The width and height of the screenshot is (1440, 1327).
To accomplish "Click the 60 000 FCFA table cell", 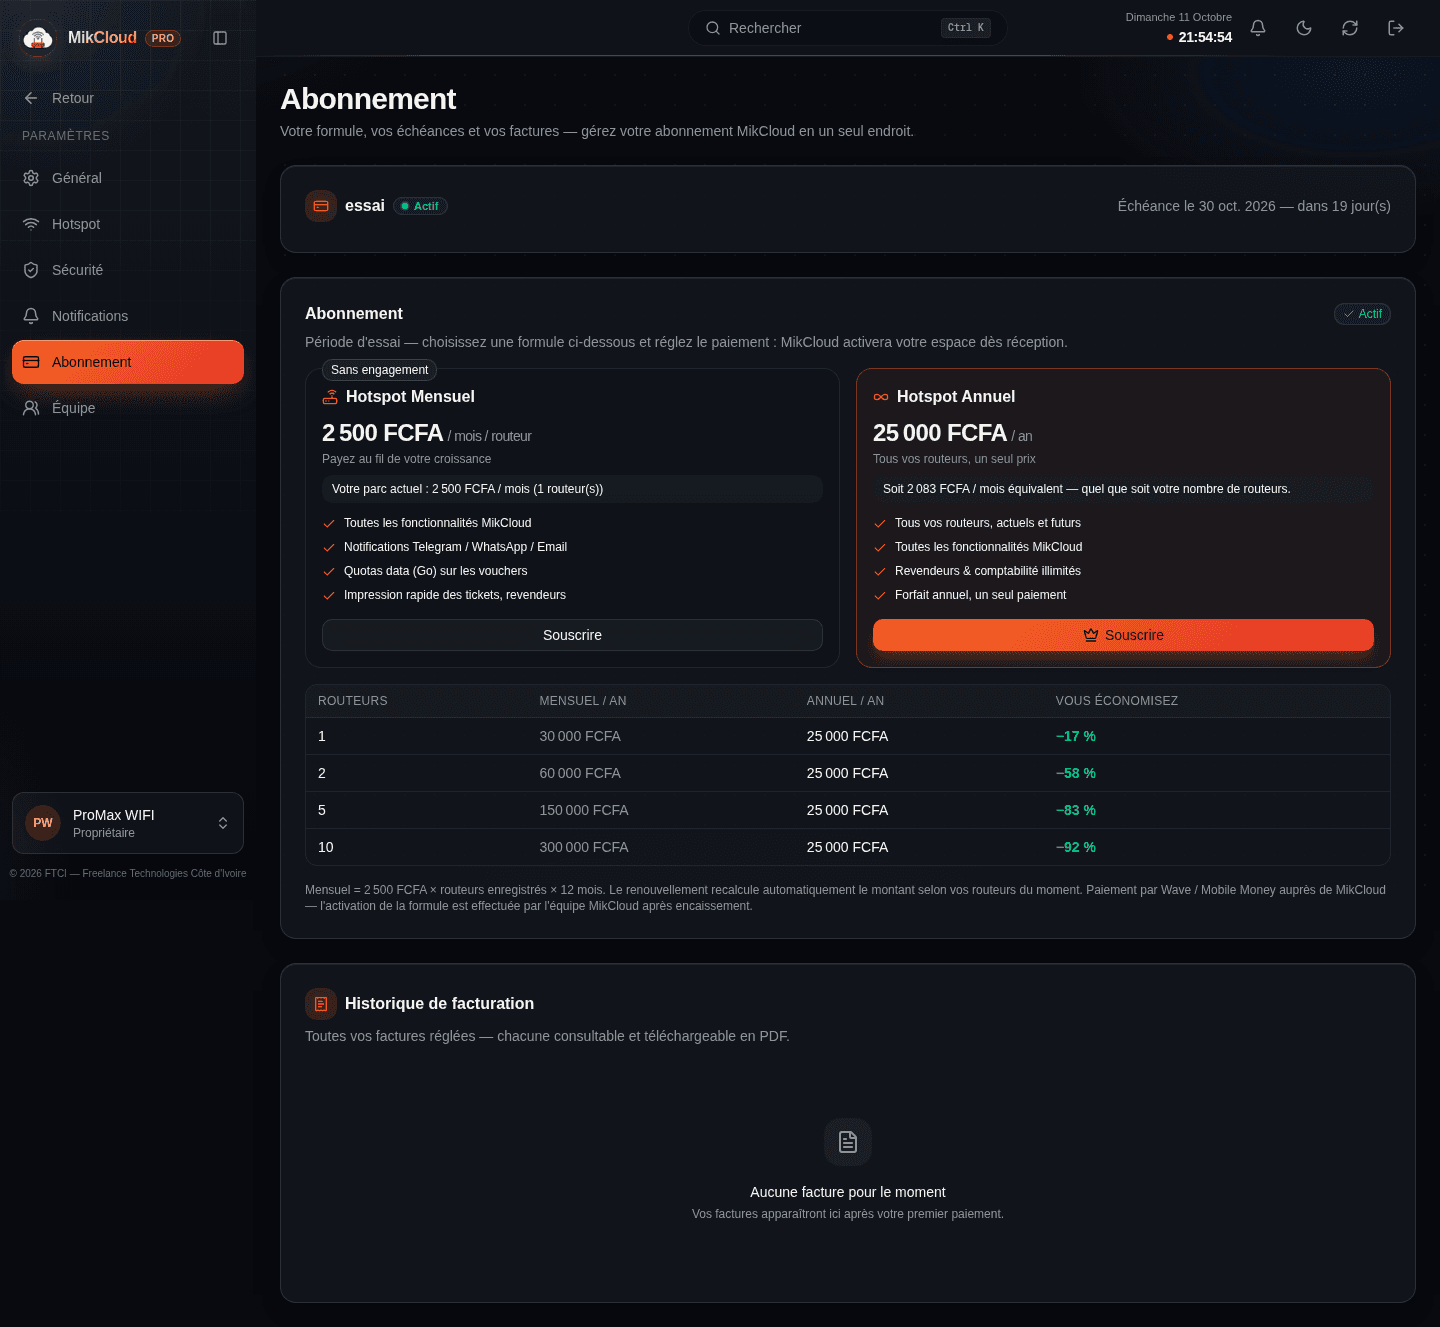I will coord(580,773).
